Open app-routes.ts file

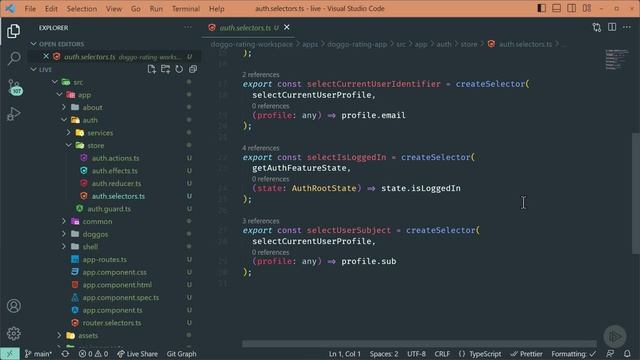coord(104,259)
